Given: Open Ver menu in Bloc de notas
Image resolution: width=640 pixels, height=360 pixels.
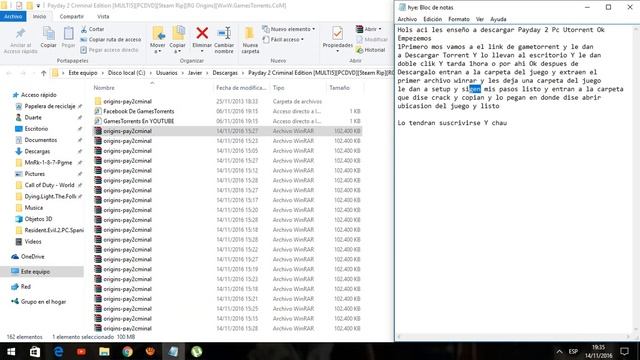Looking at the screenshot, I should point(480,19).
